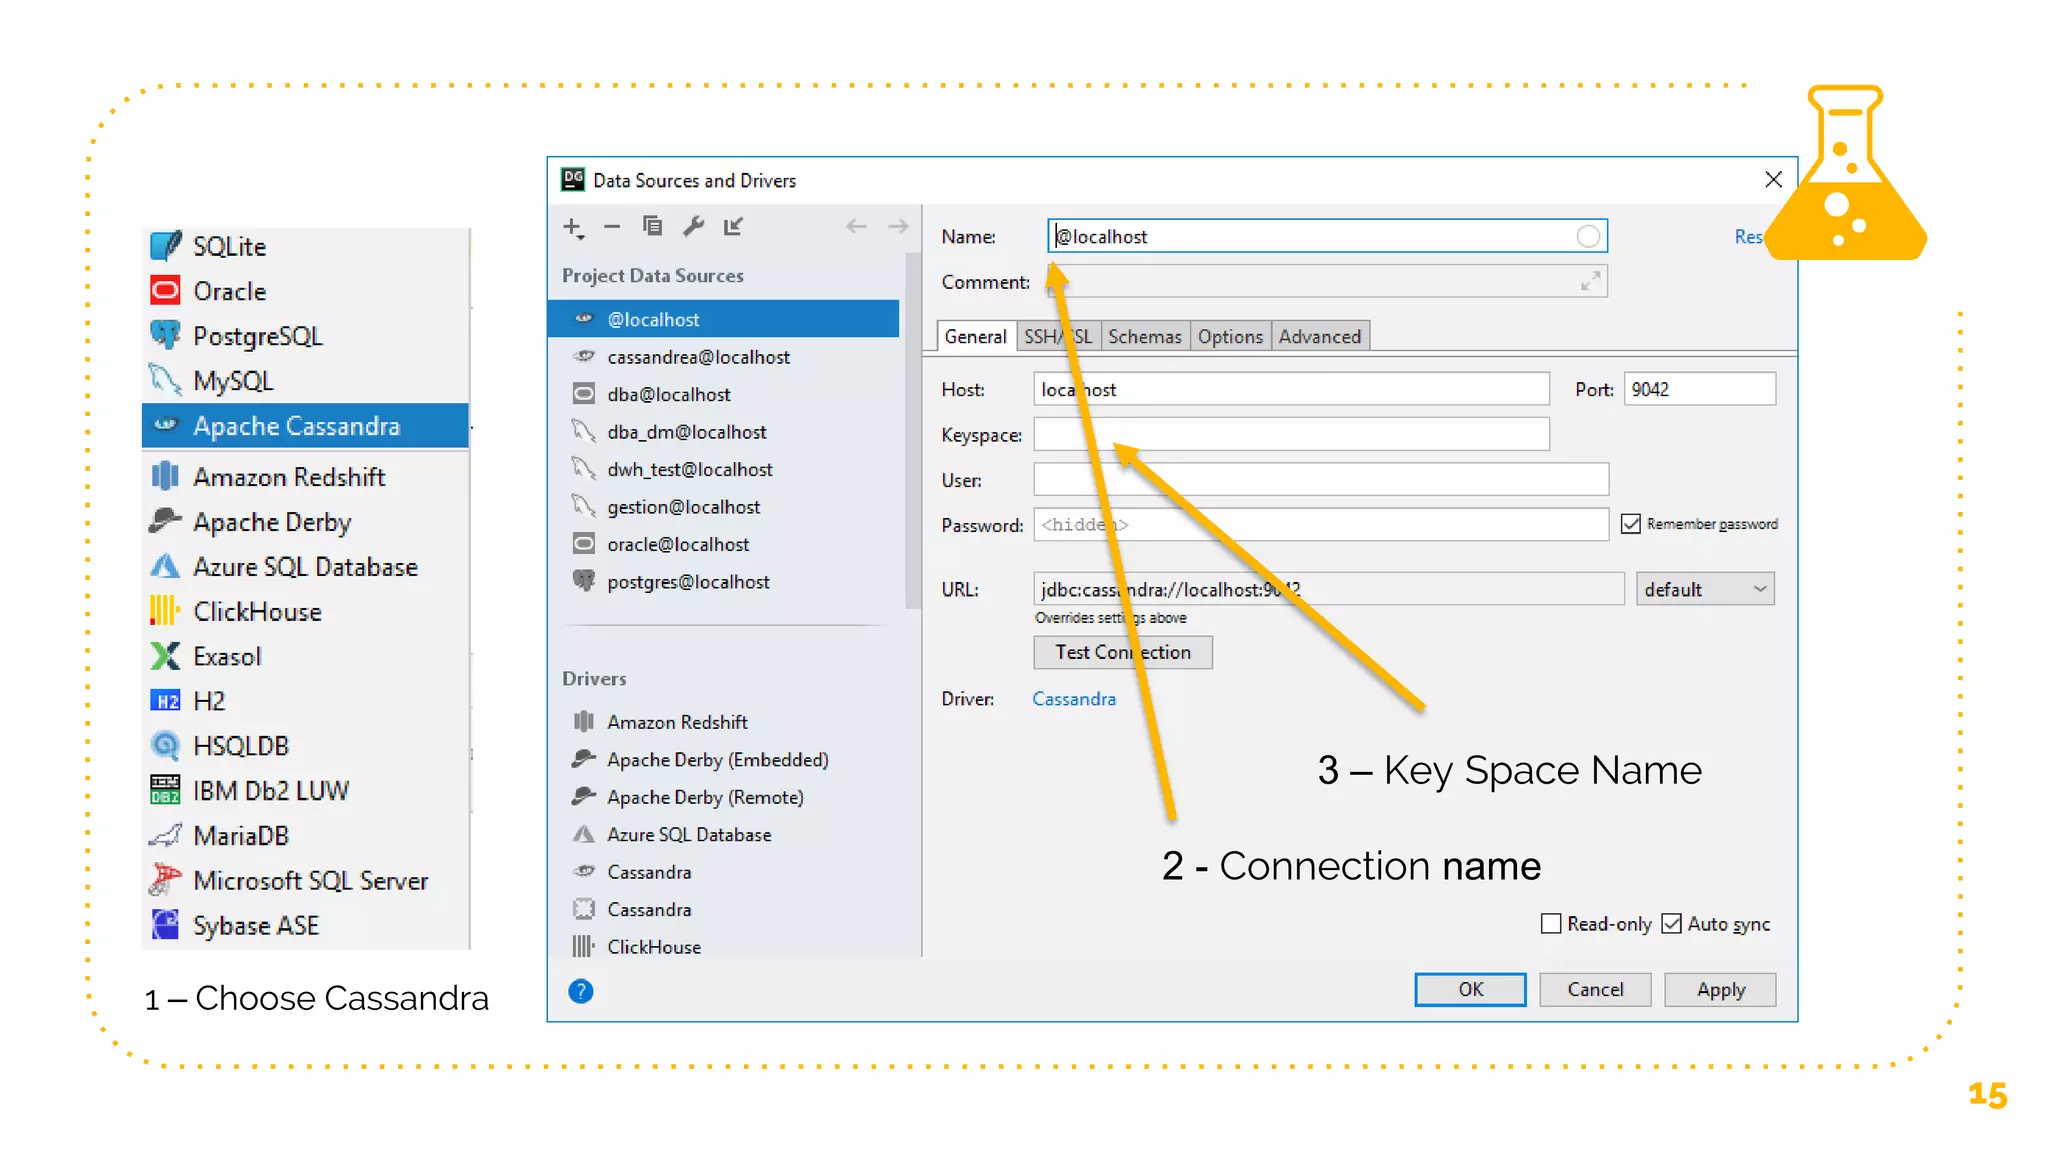This screenshot has width=2048, height=1152.
Task: Choose ClickHouse from the database list
Action: click(x=306, y=612)
